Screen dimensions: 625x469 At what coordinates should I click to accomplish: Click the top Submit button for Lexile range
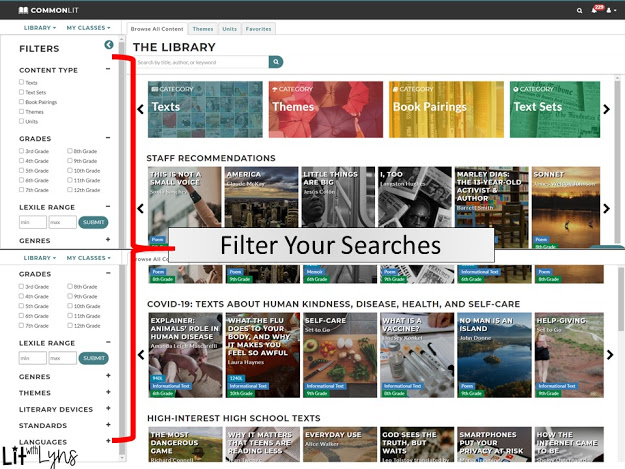tap(94, 221)
